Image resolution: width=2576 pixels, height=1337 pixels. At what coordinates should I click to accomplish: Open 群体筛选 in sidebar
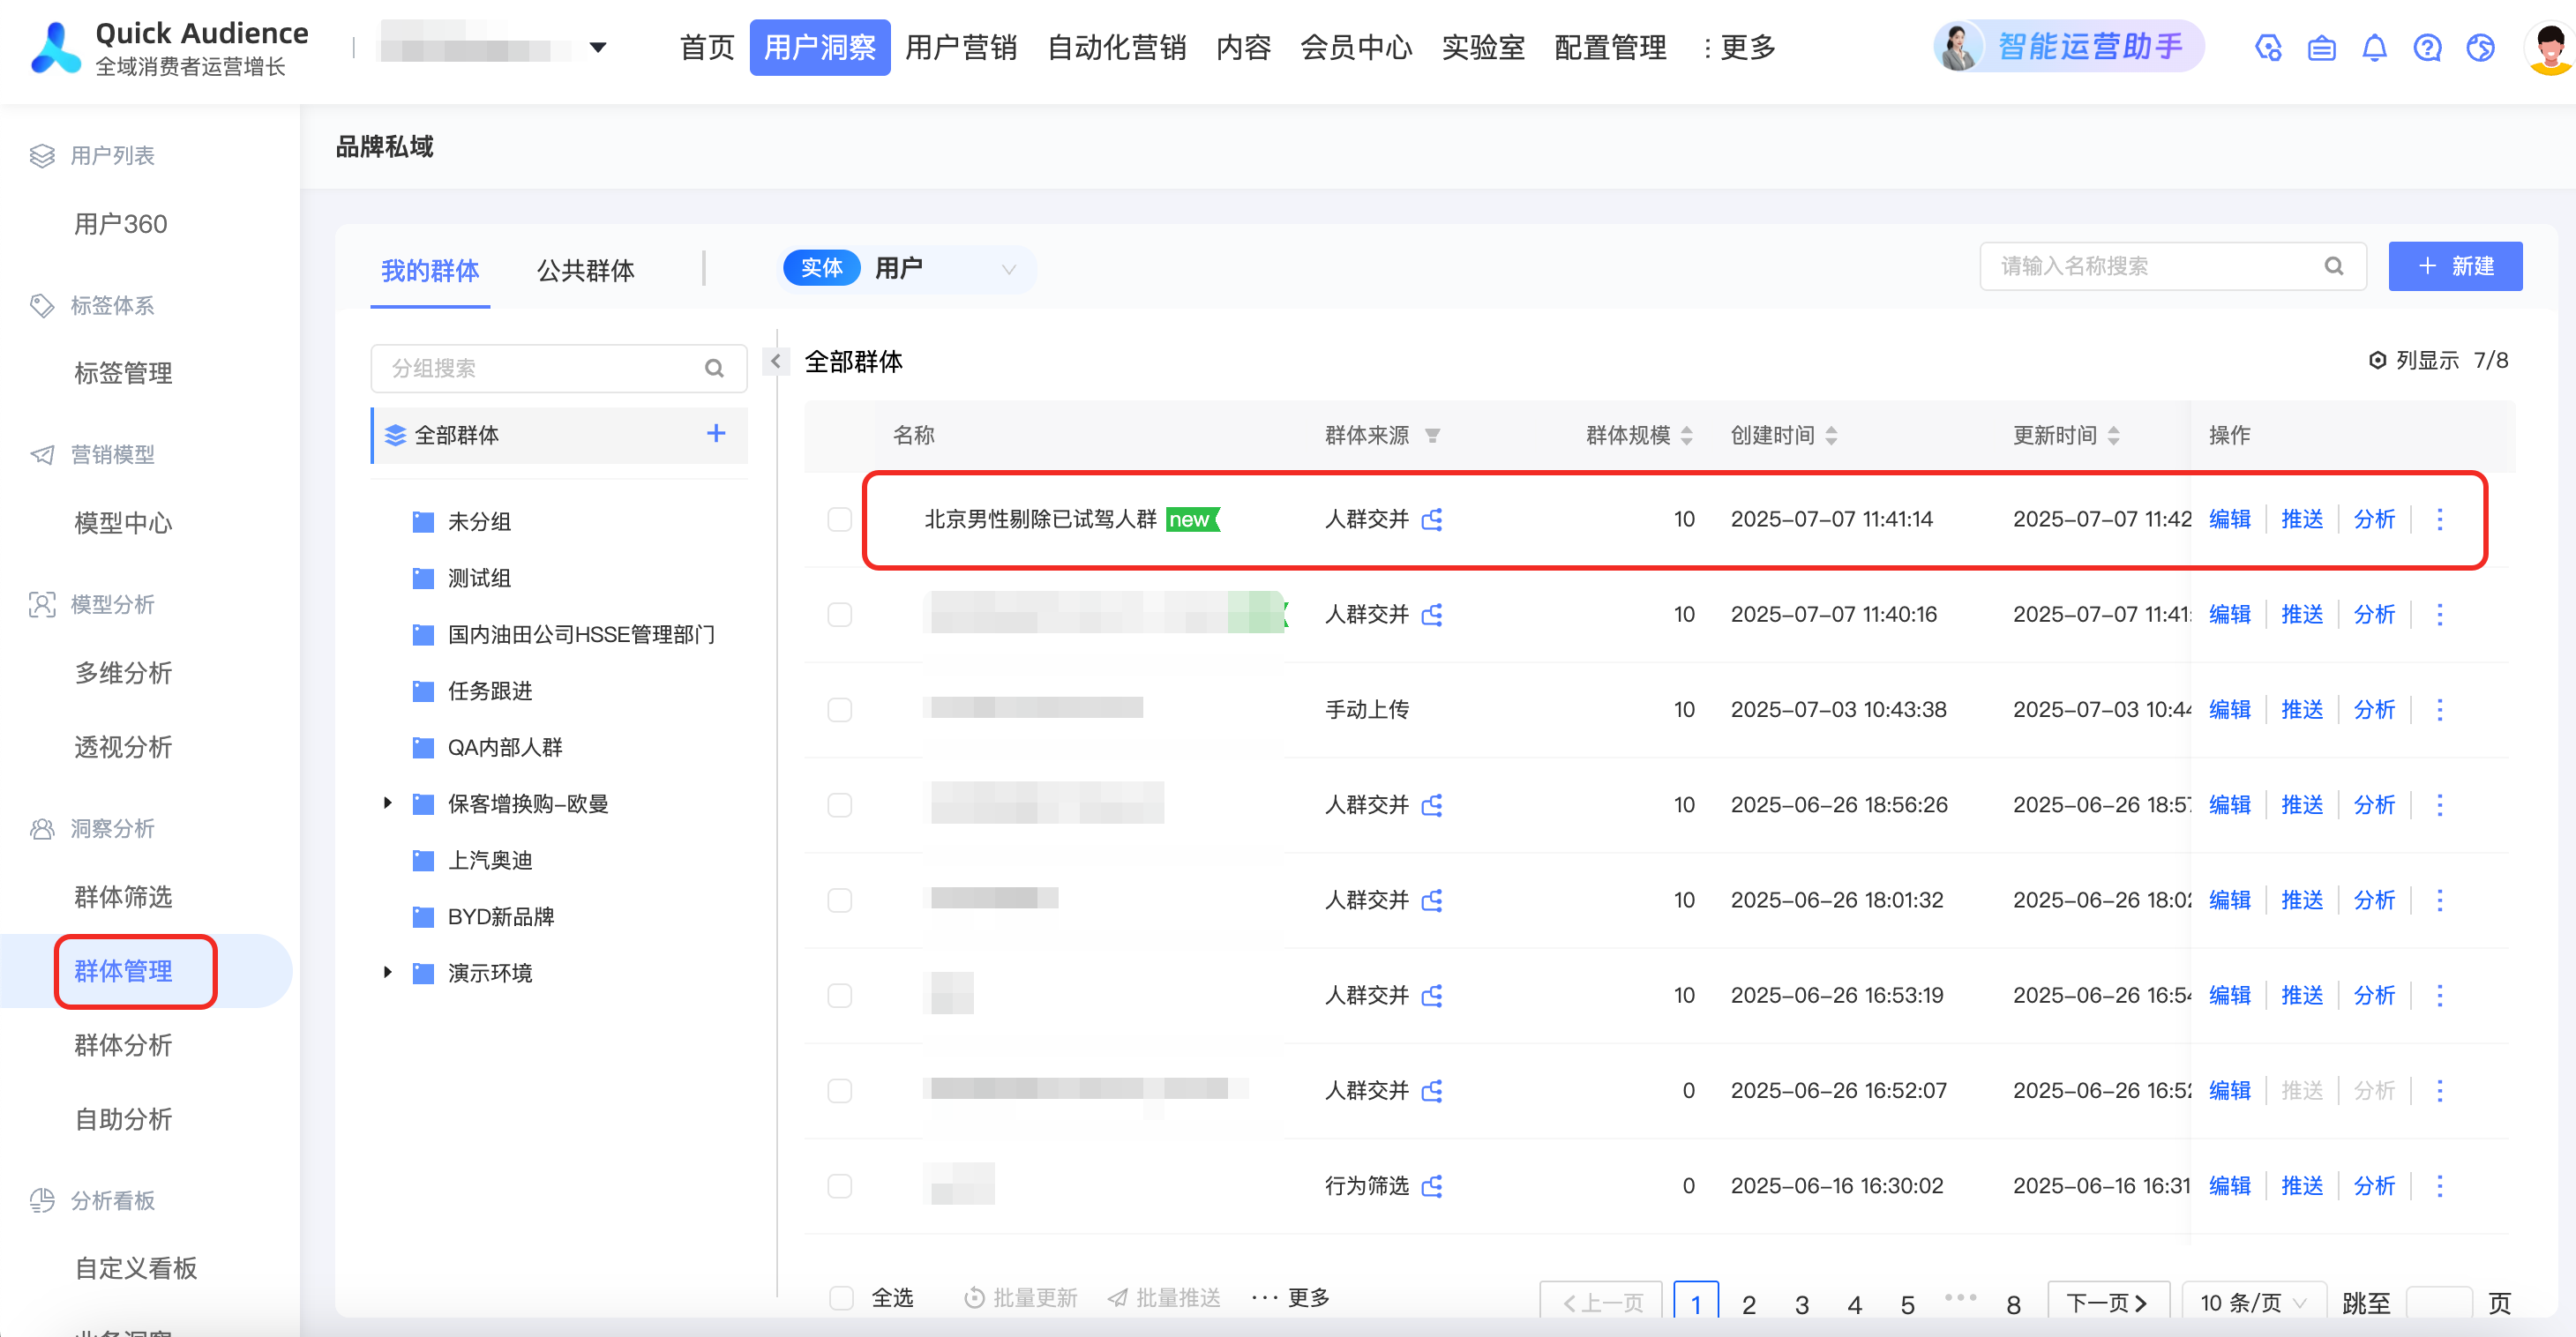124,896
